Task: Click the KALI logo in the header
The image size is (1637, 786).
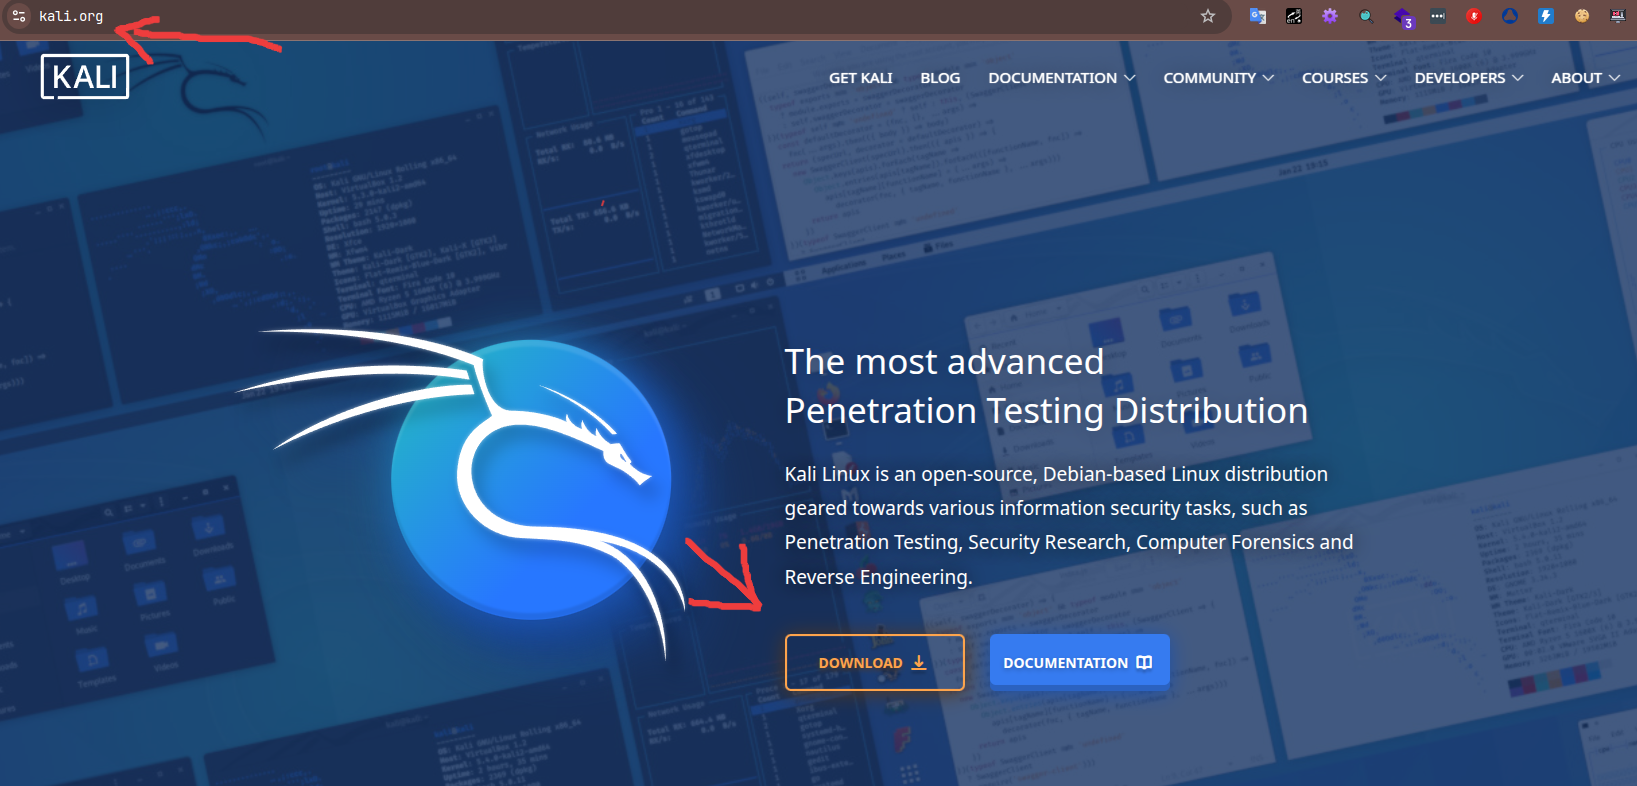Action: click(x=85, y=77)
